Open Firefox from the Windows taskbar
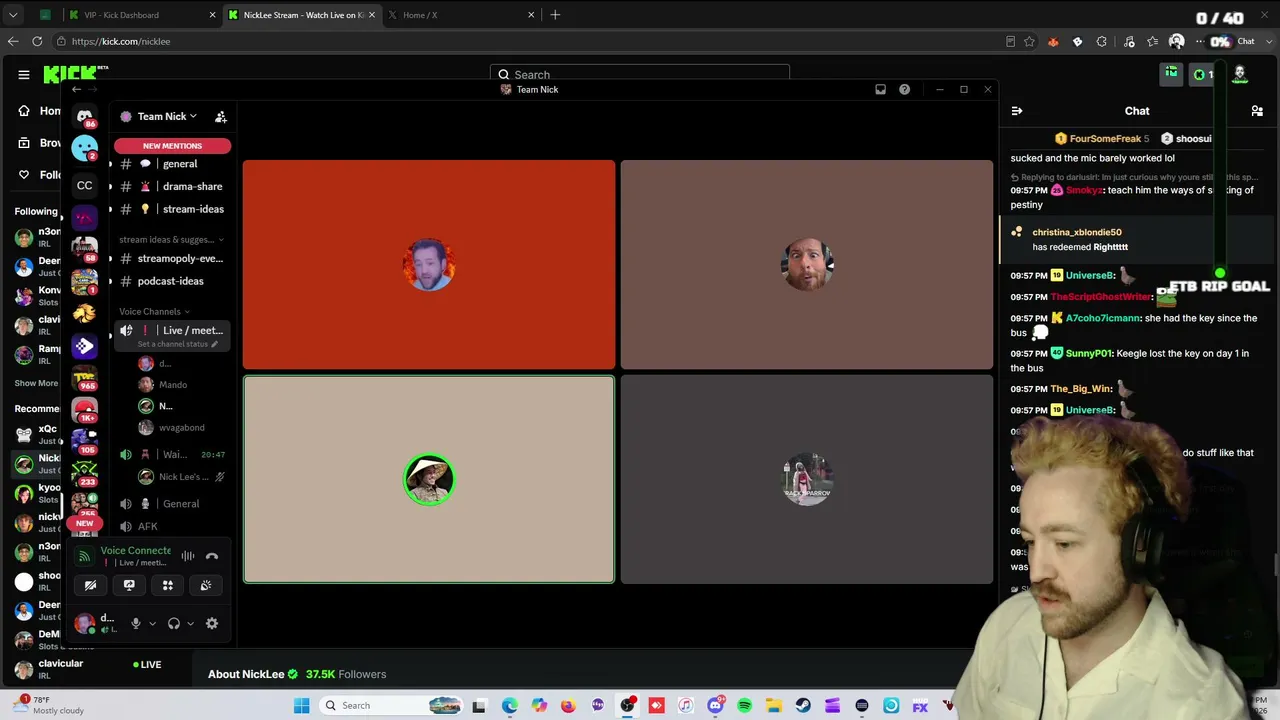The image size is (1280, 720). [x=568, y=706]
